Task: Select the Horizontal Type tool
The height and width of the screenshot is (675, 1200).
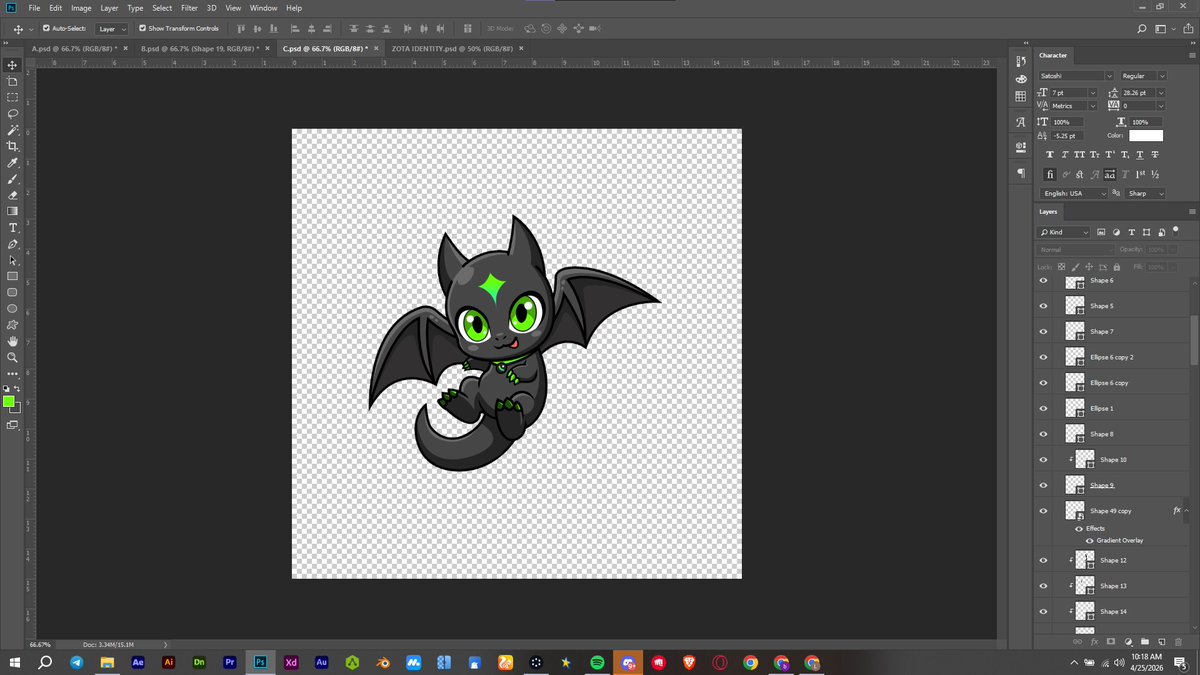Action: point(13,227)
